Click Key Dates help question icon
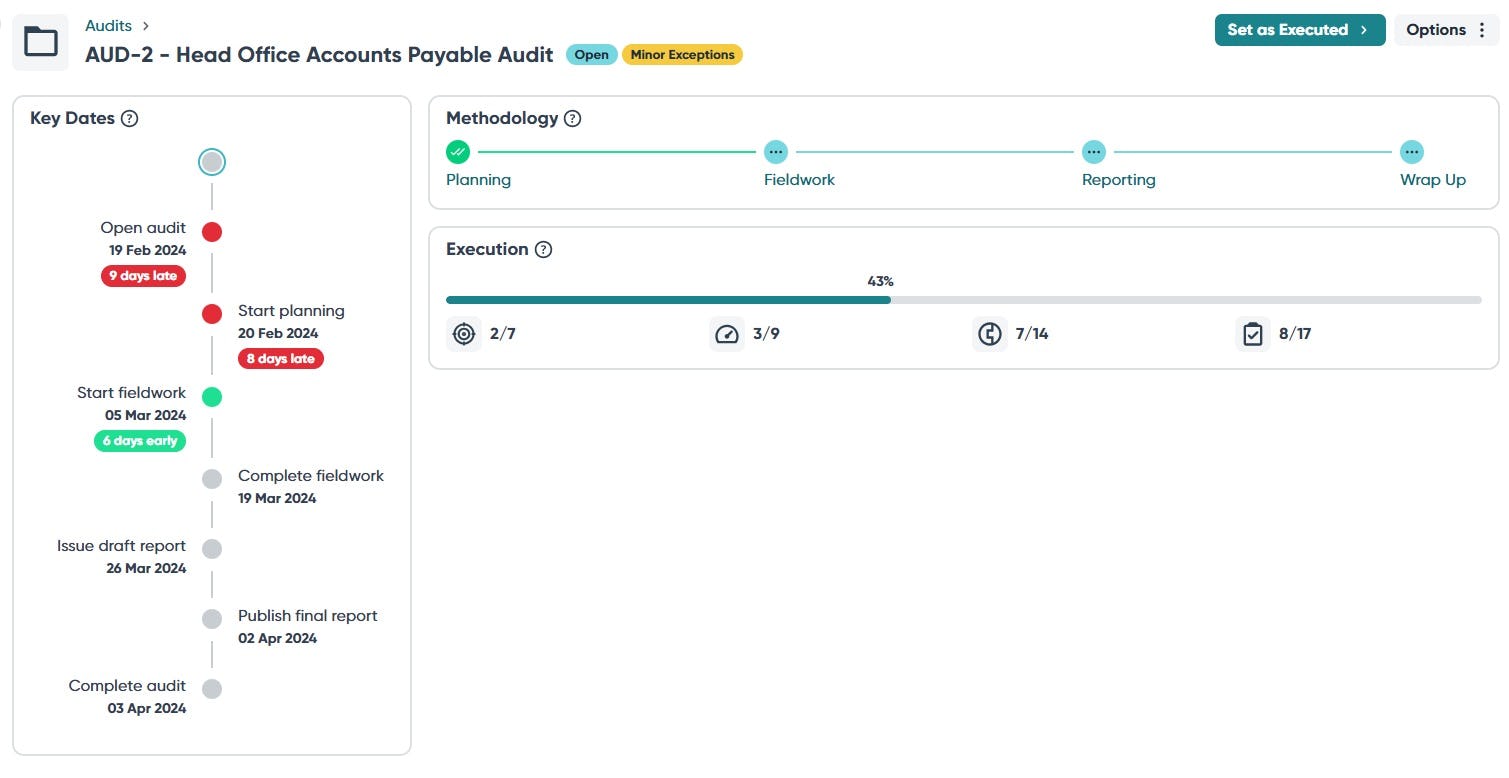The image size is (1509, 778). pos(129,118)
